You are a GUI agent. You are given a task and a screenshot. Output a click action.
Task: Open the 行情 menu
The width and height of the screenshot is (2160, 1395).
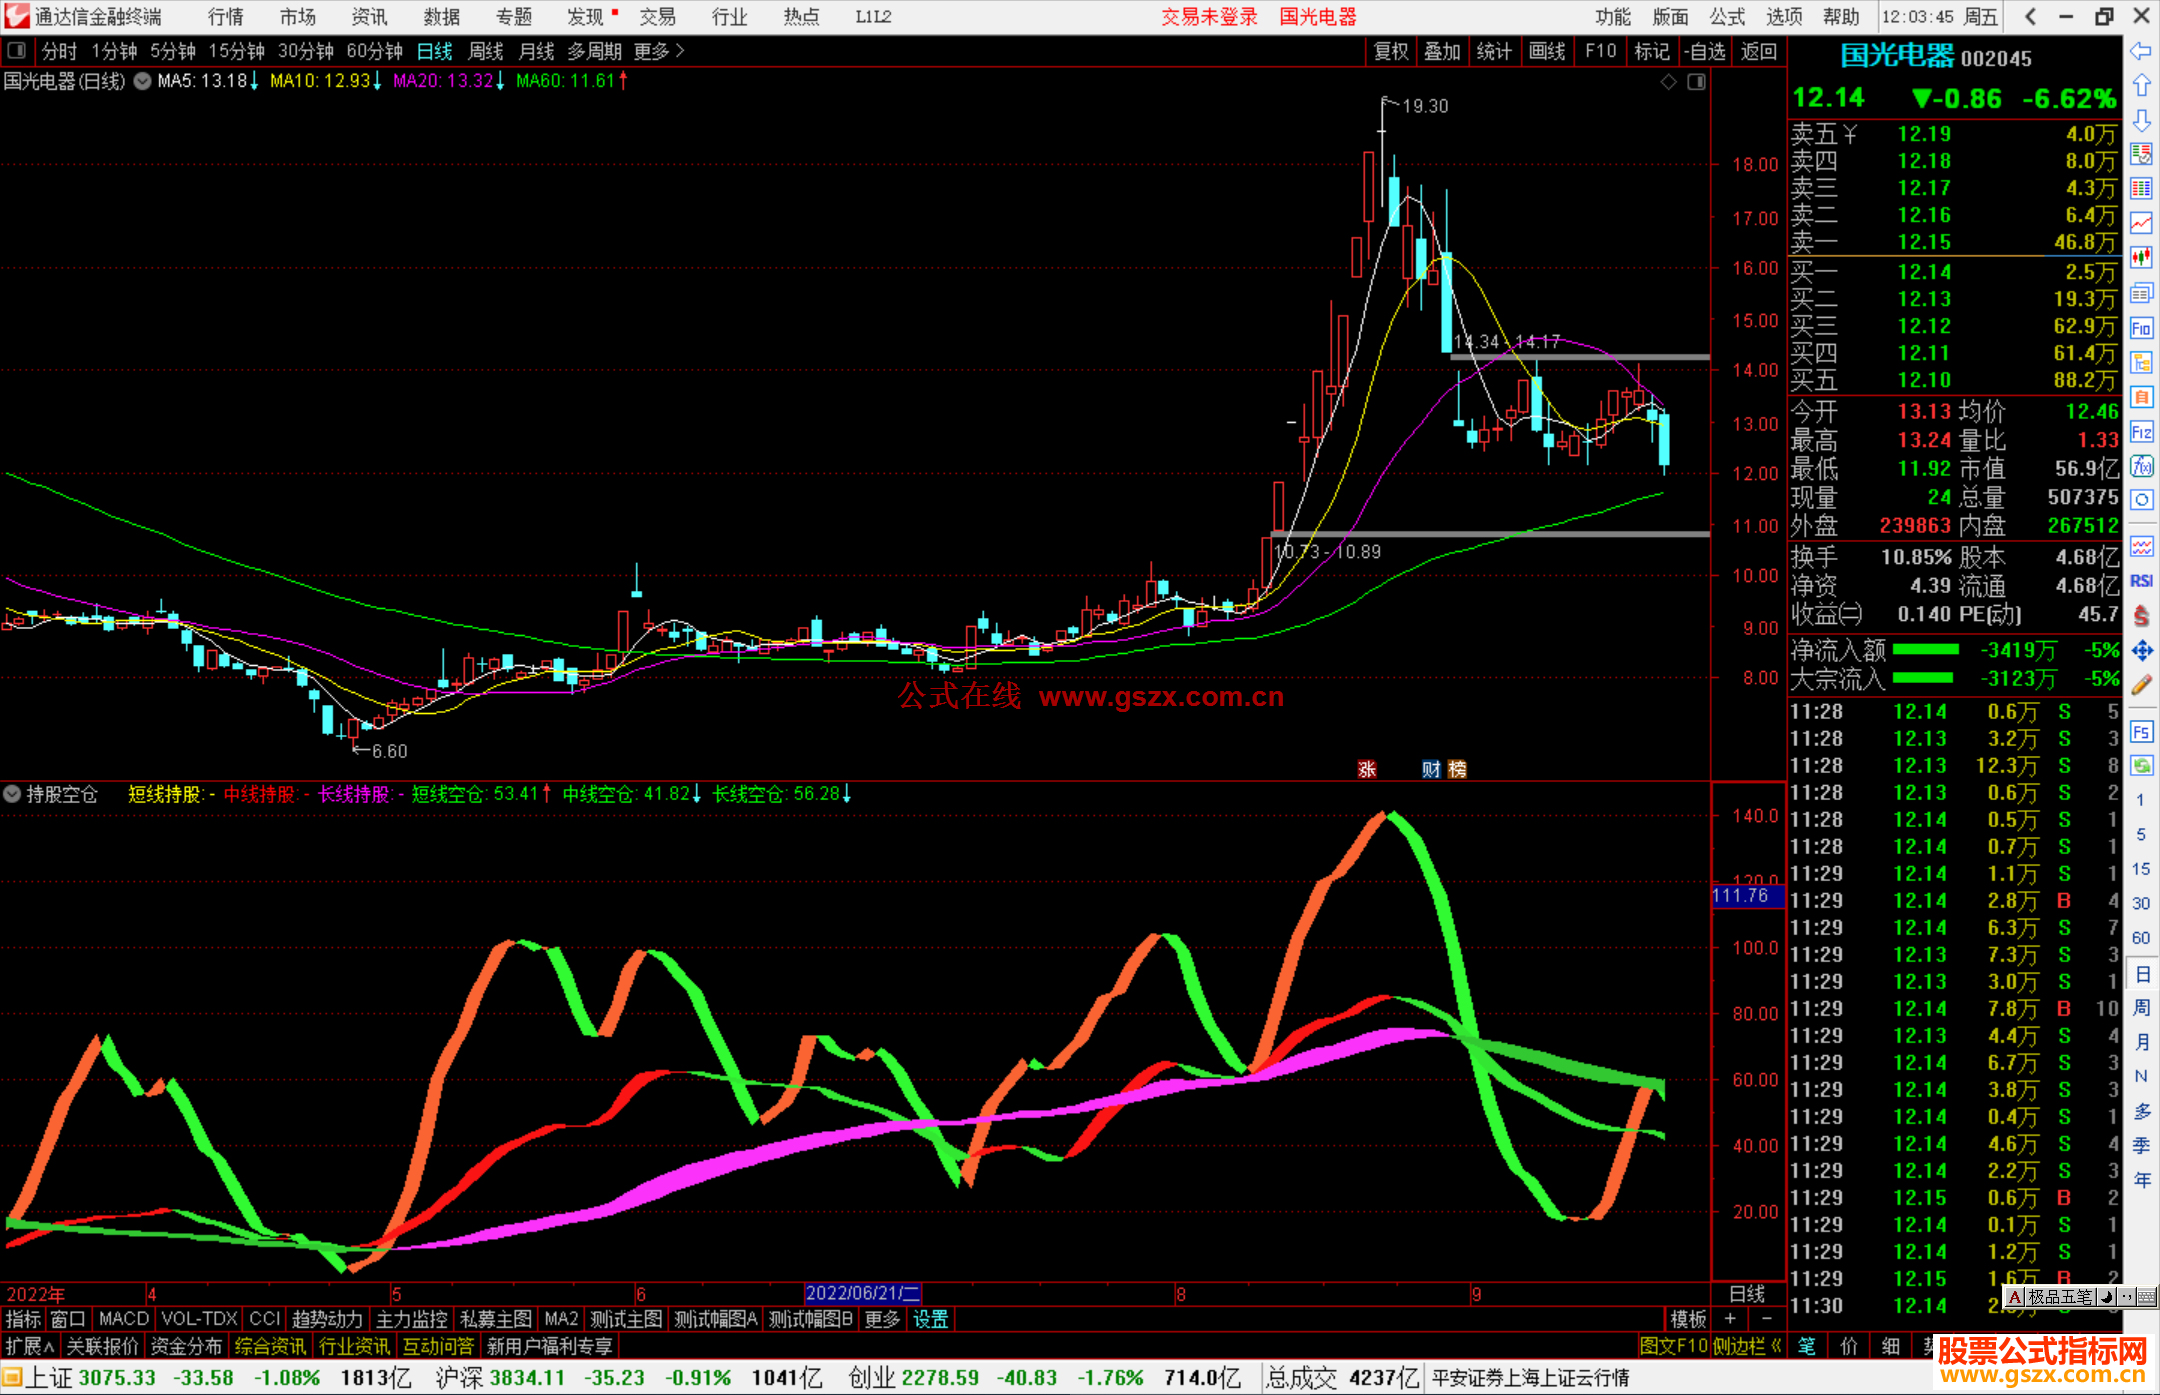coord(226,17)
